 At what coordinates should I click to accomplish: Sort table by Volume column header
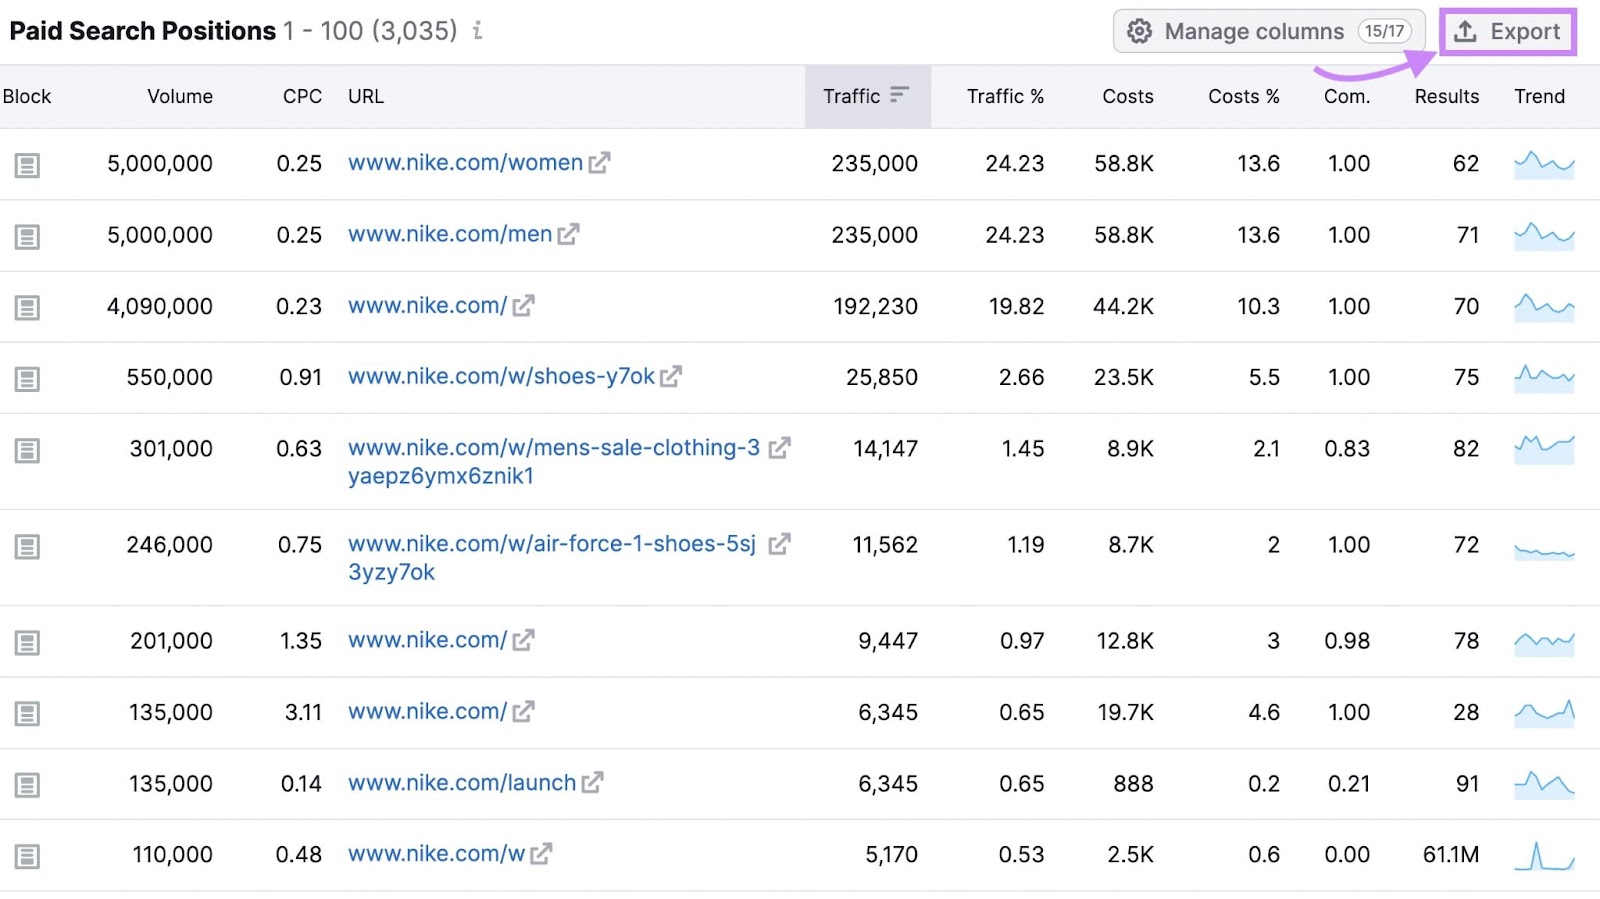(x=180, y=96)
